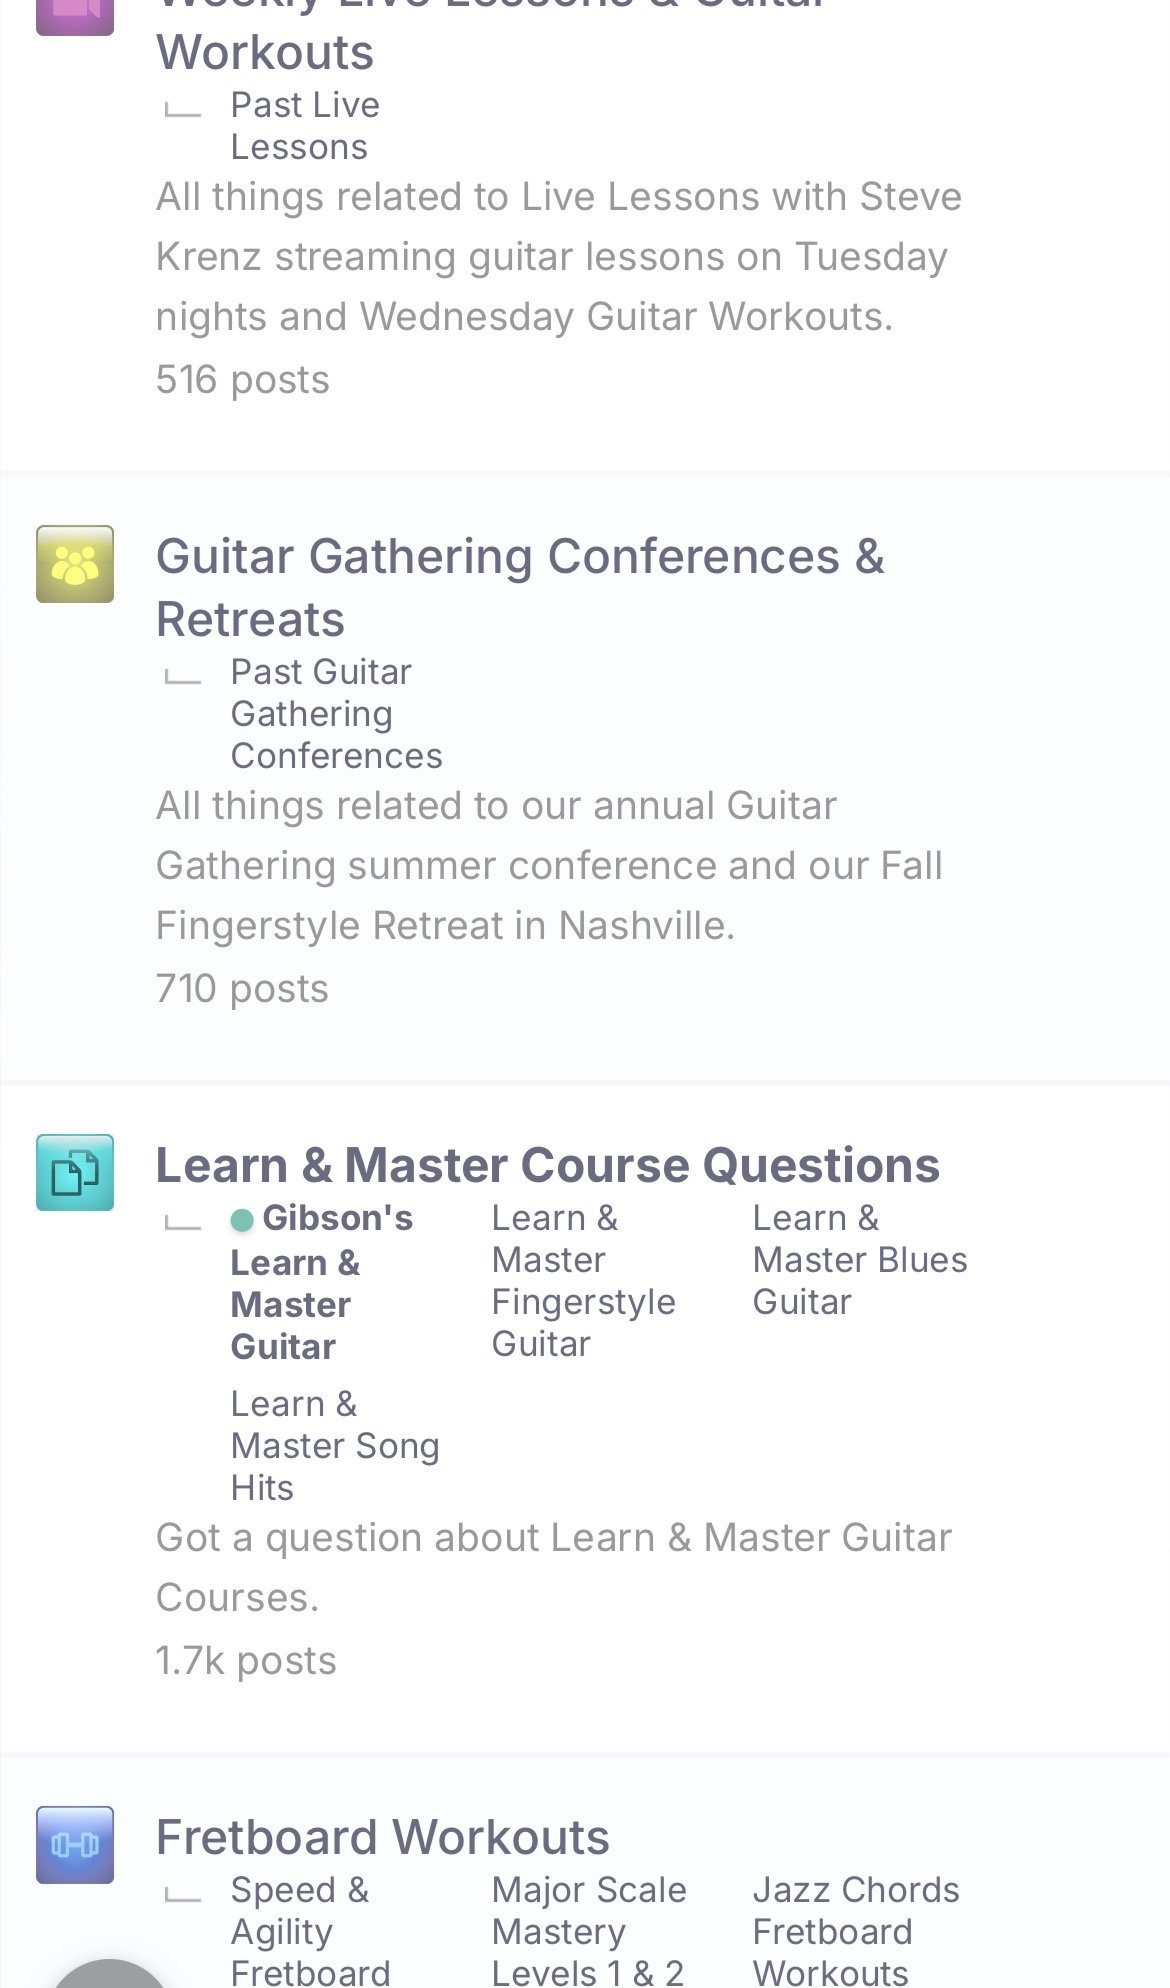Open Gibson's Learn & Master Guitar subforum
This screenshot has height=1988, width=1170.
pos(320,1283)
